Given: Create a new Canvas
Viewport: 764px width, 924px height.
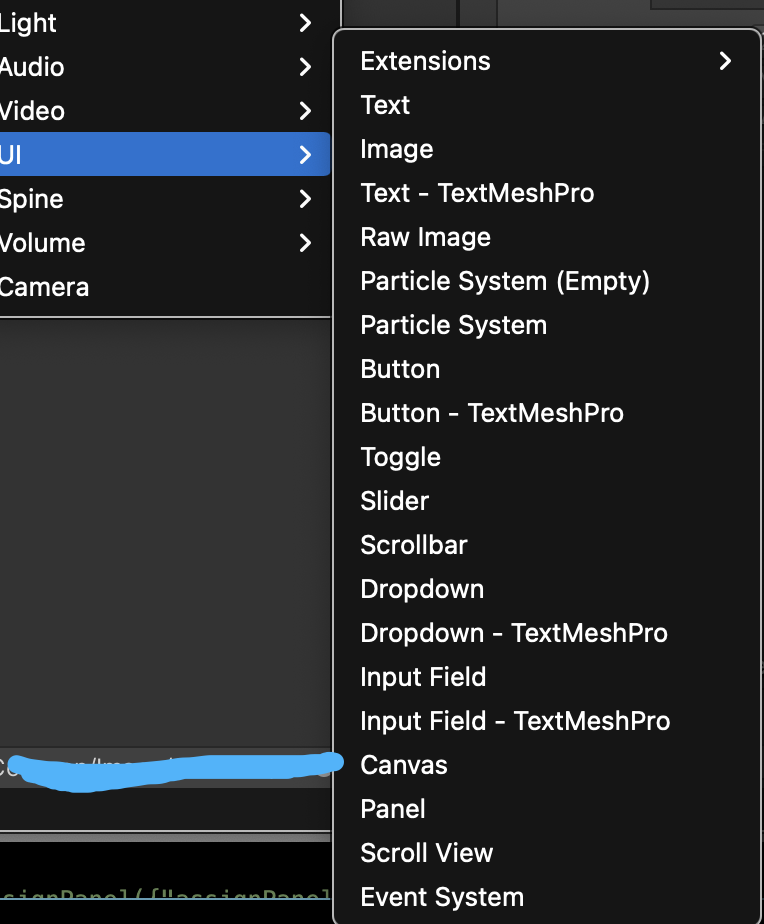Looking at the screenshot, I should [x=404, y=765].
